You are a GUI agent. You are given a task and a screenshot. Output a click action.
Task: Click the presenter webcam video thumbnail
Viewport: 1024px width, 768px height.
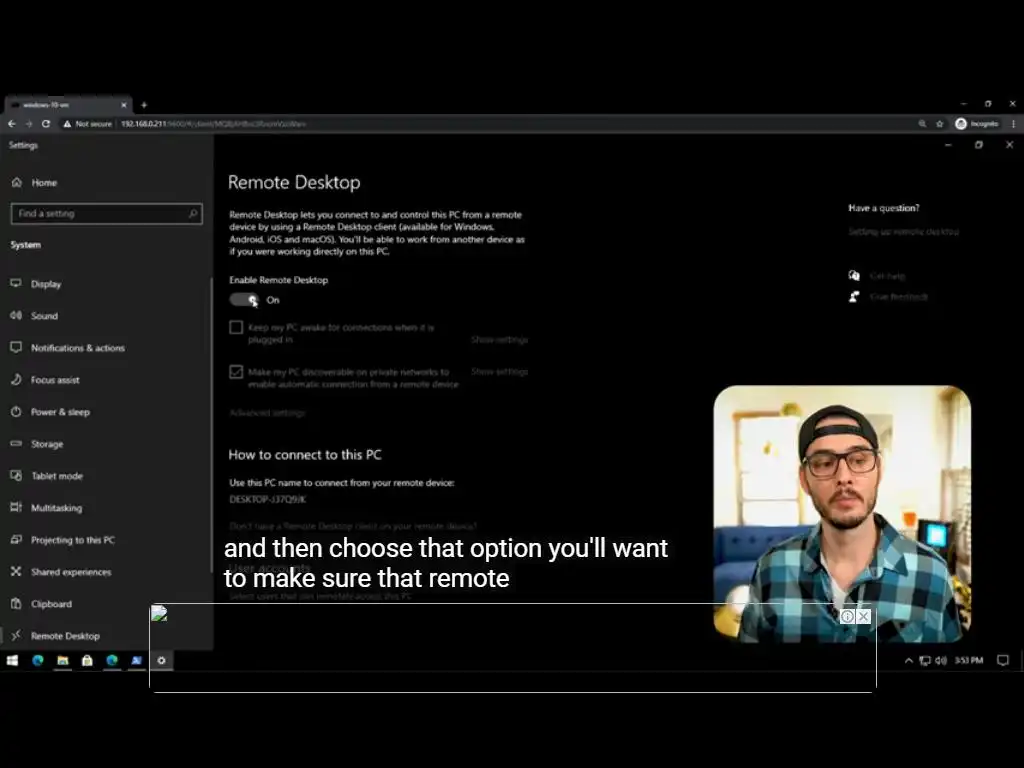(x=842, y=514)
